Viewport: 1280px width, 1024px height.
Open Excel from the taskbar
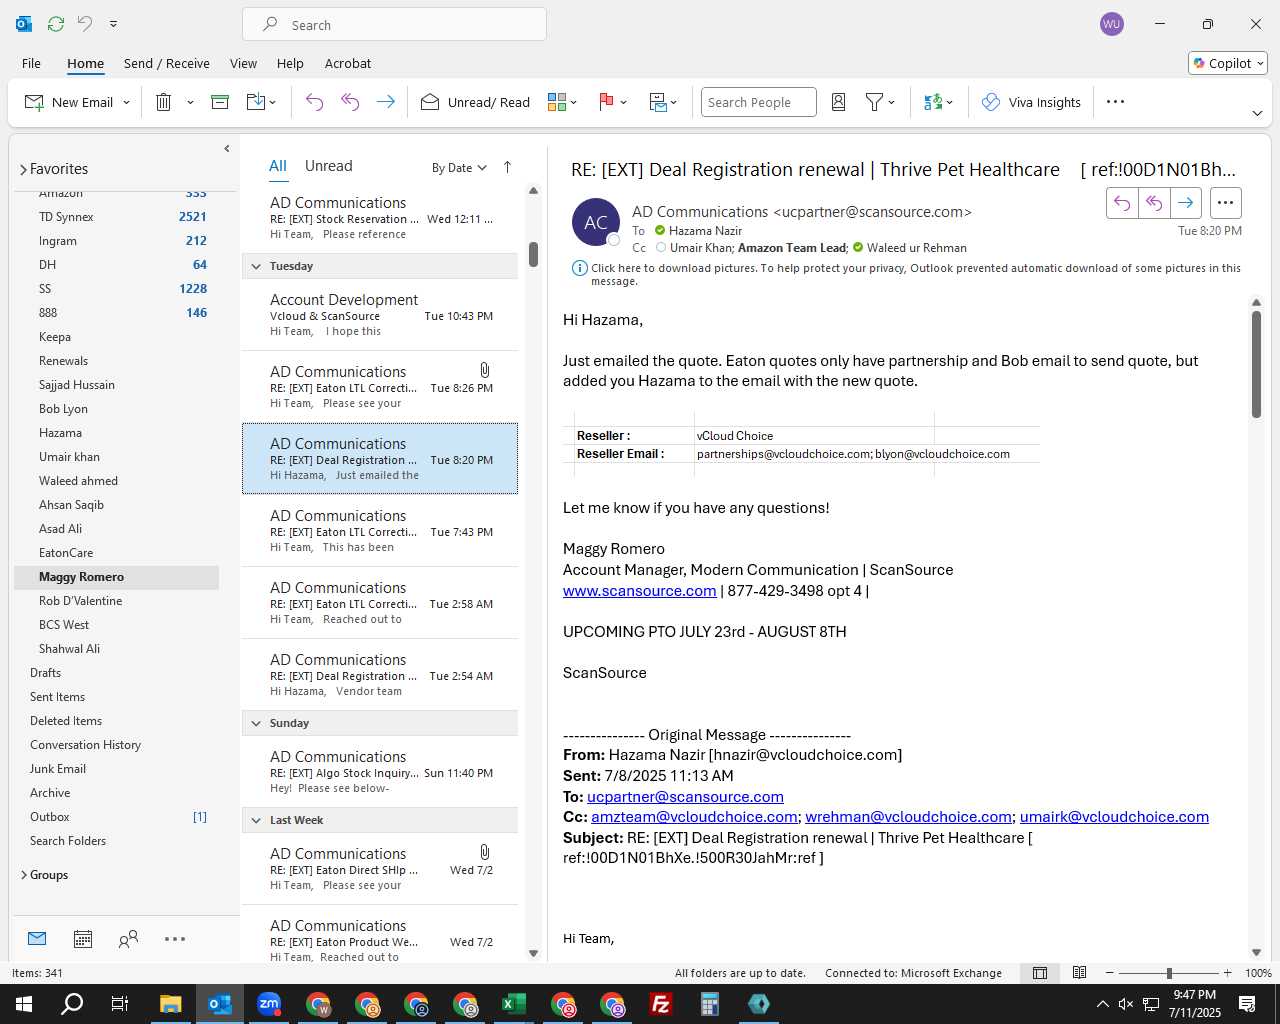(514, 1004)
